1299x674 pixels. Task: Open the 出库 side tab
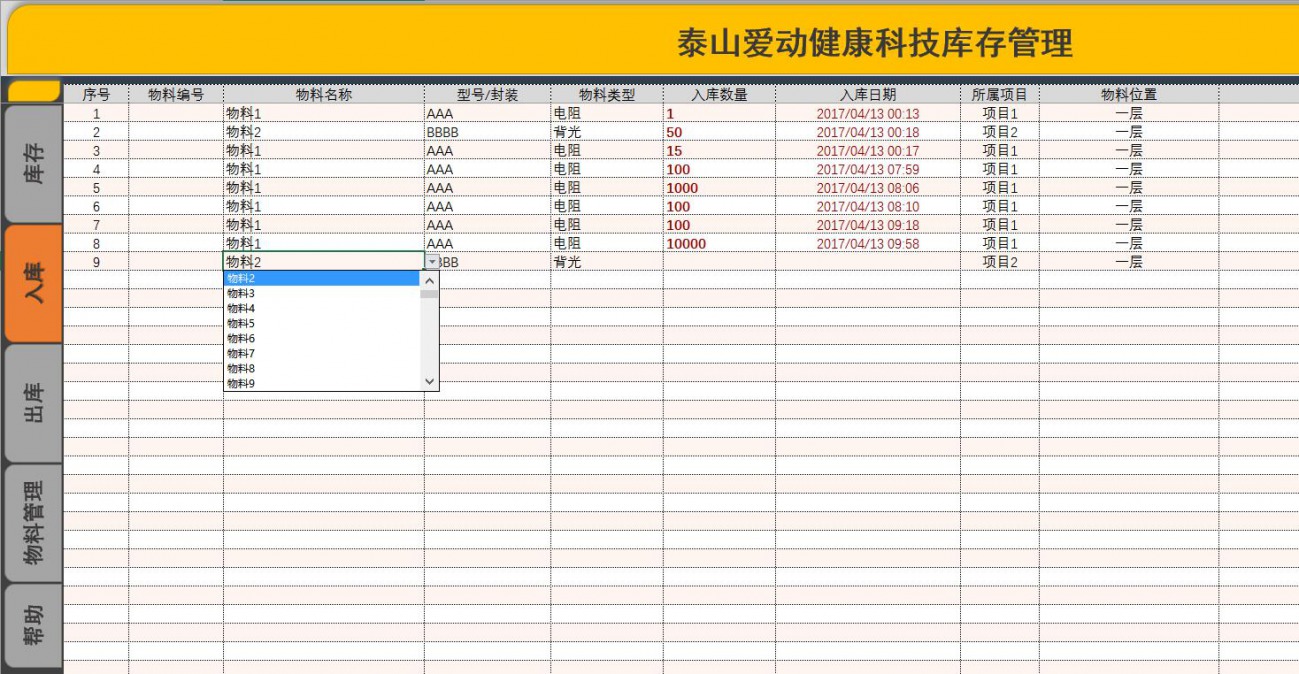(x=33, y=404)
